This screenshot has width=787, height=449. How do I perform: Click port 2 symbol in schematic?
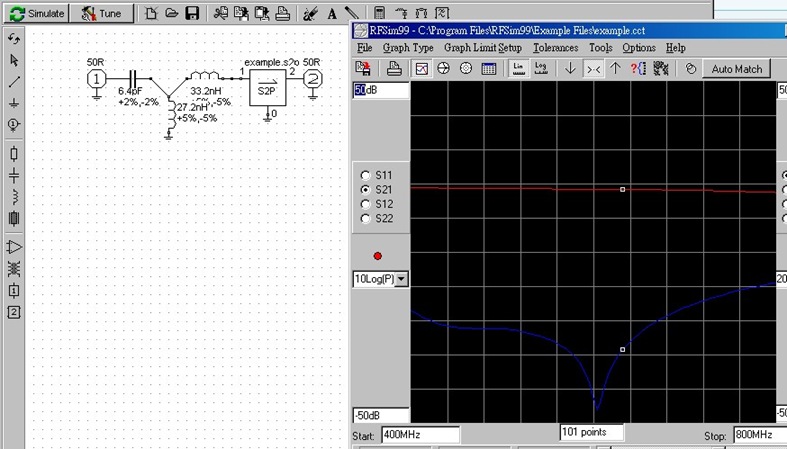pos(313,79)
